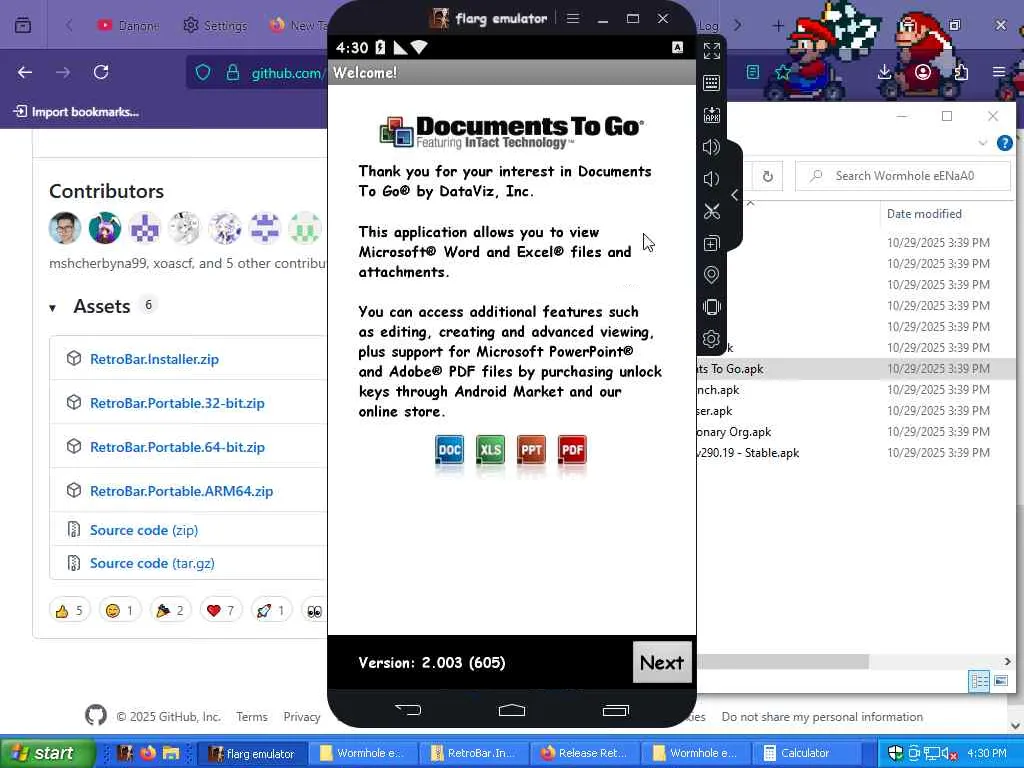Click Next in Documents To Go welcome

pyautogui.click(x=662, y=662)
